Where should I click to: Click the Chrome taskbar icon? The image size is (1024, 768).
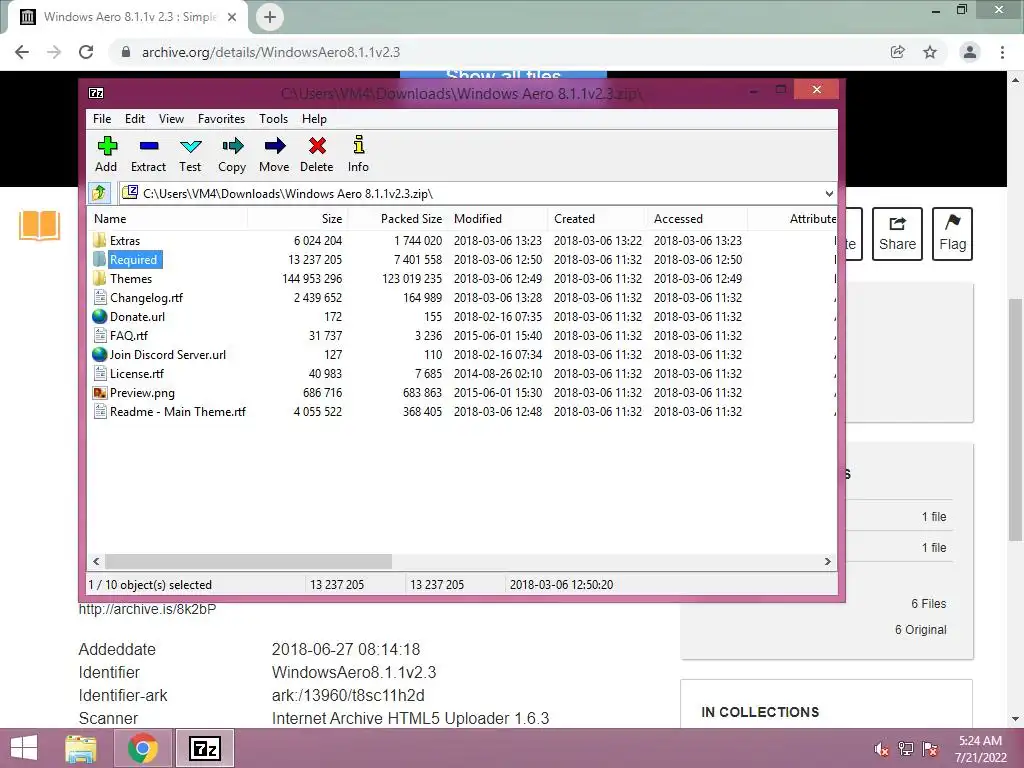pos(143,748)
